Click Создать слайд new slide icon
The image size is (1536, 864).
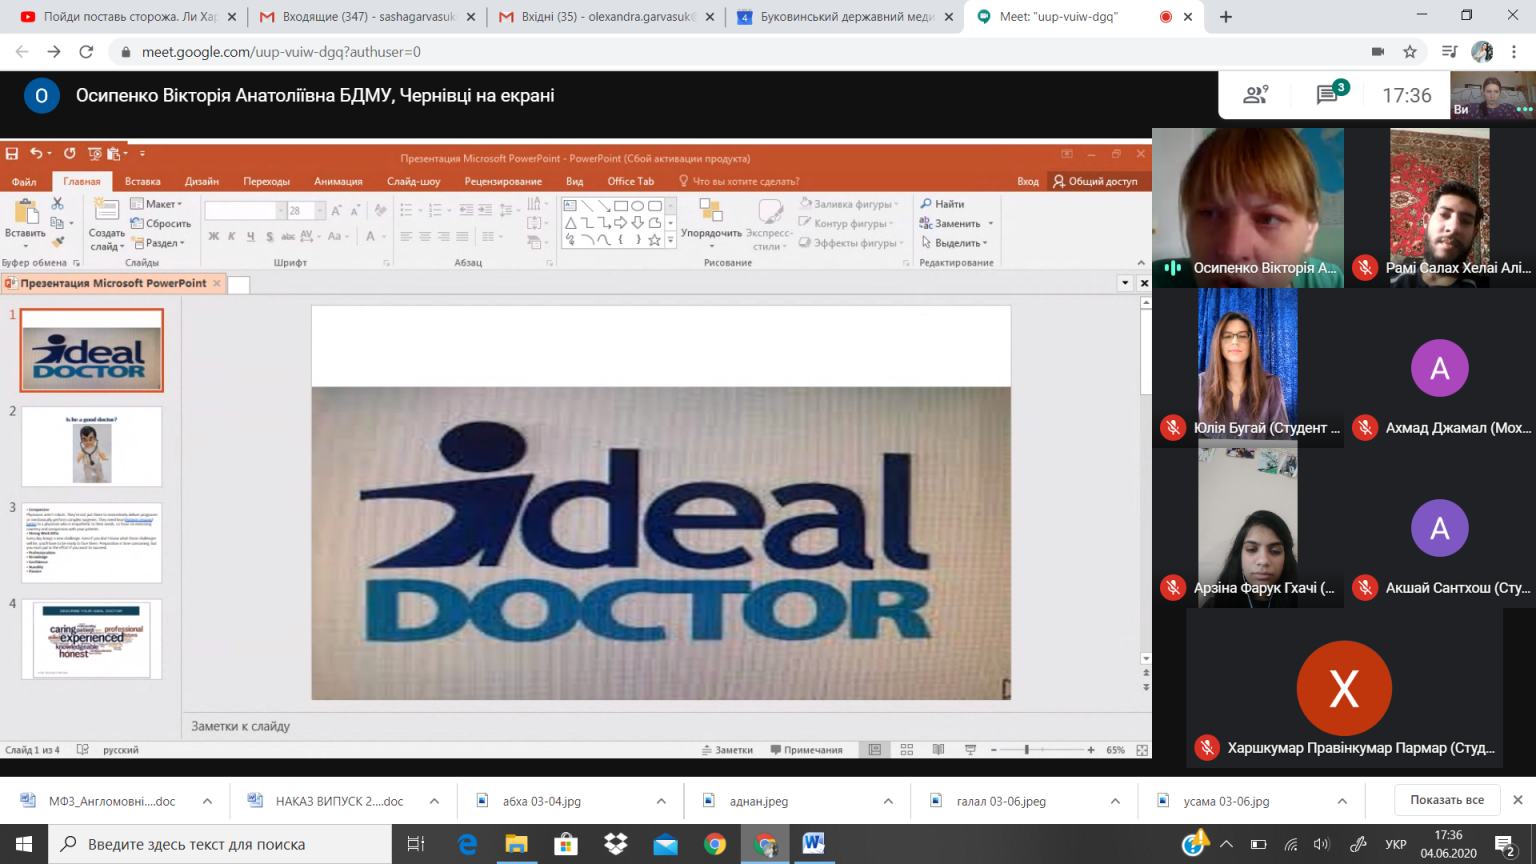106,209
